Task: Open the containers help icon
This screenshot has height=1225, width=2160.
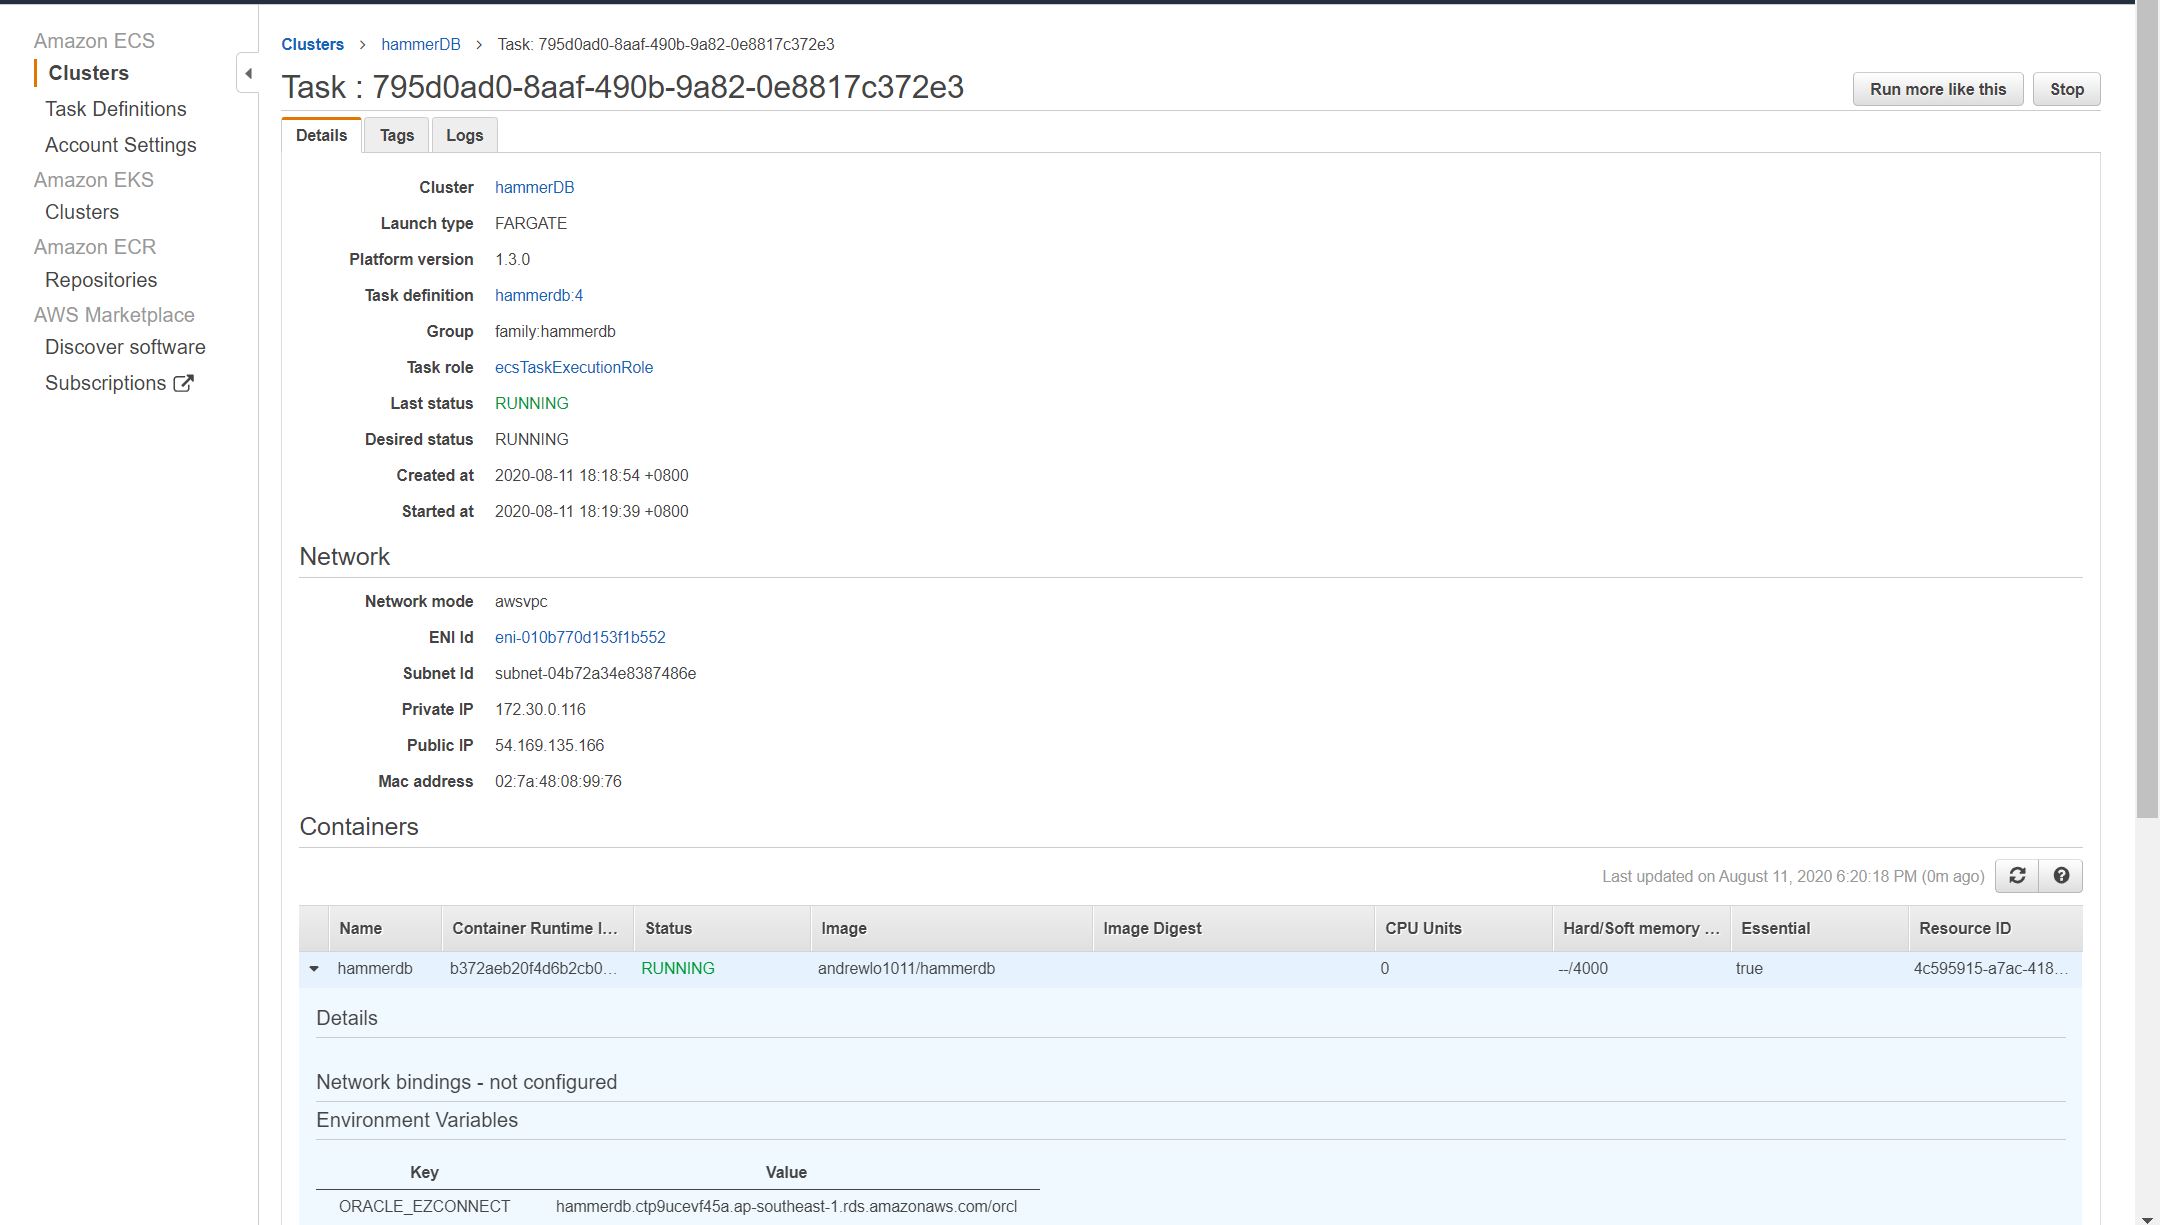Action: (2061, 876)
